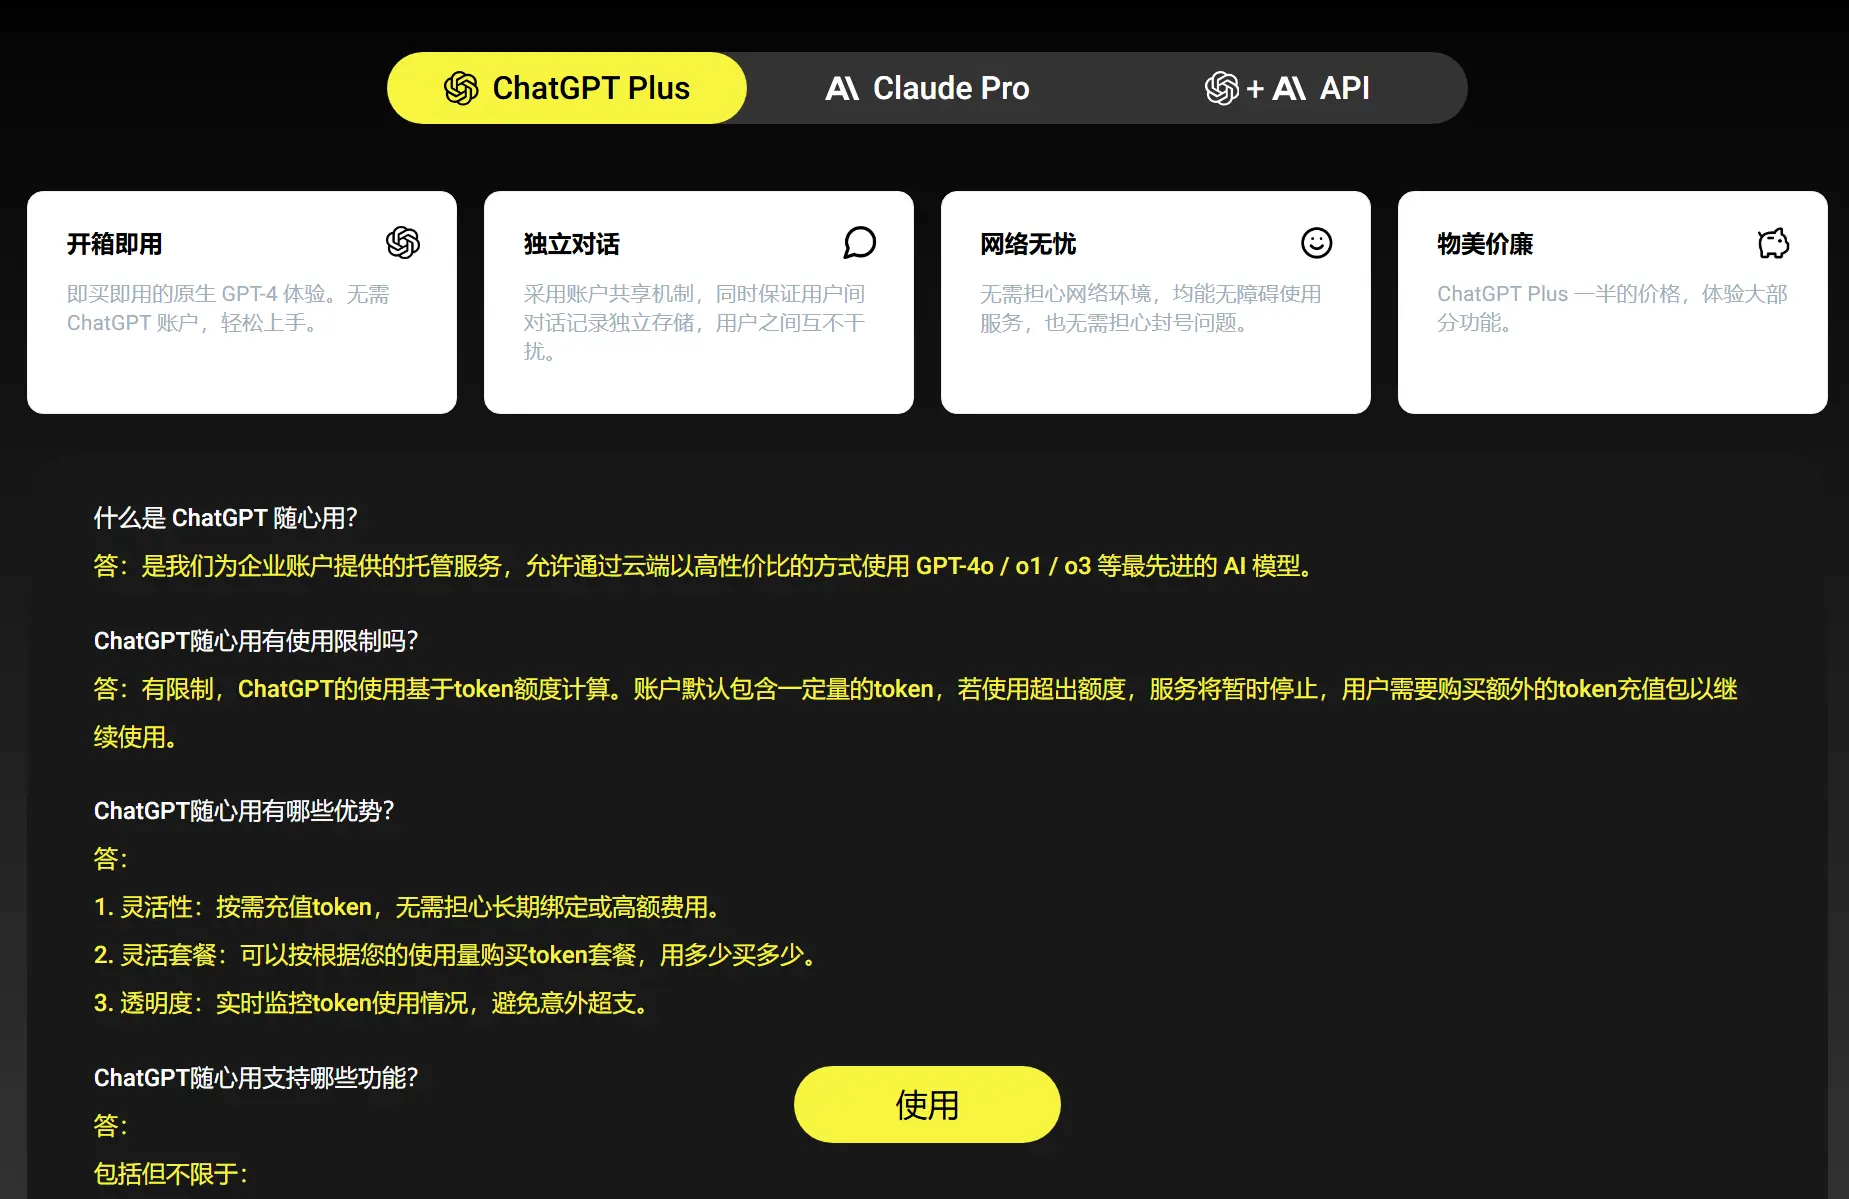Click the smiley face icon on 网络无忧 card
1849x1199 pixels.
[1316, 243]
